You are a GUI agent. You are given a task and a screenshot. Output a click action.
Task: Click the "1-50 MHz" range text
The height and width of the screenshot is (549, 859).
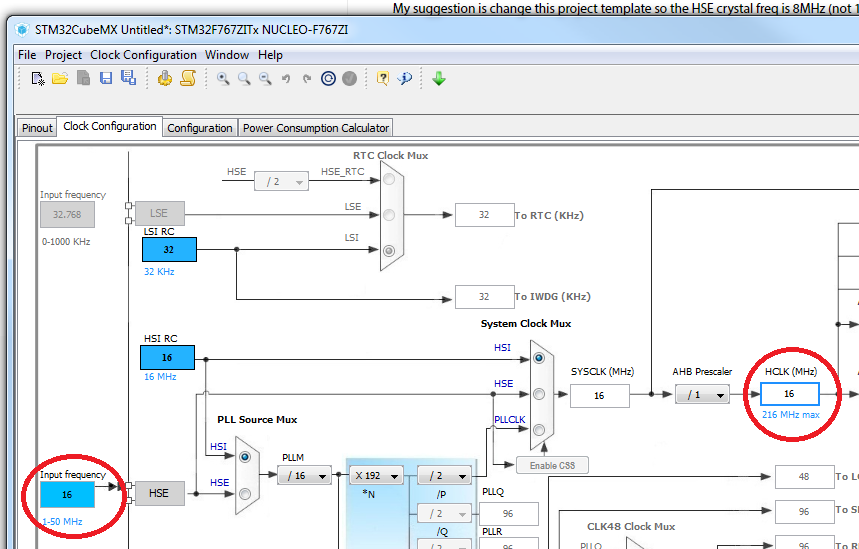(x=62, y=522)
